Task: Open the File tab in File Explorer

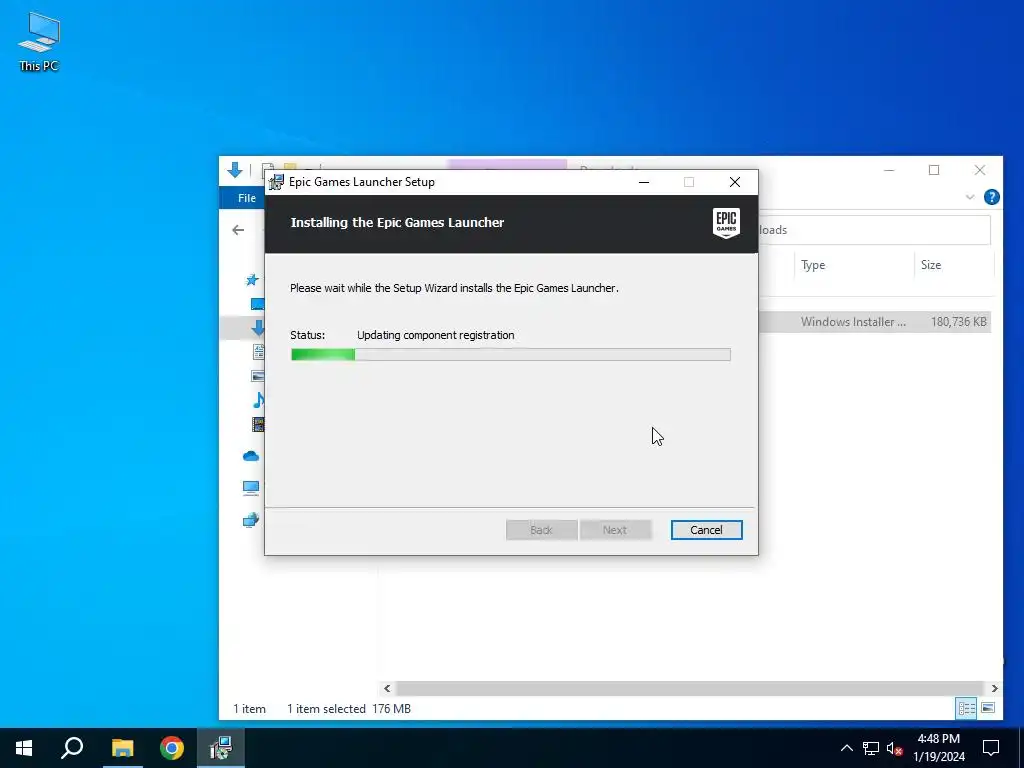Action: pos(247,198)
